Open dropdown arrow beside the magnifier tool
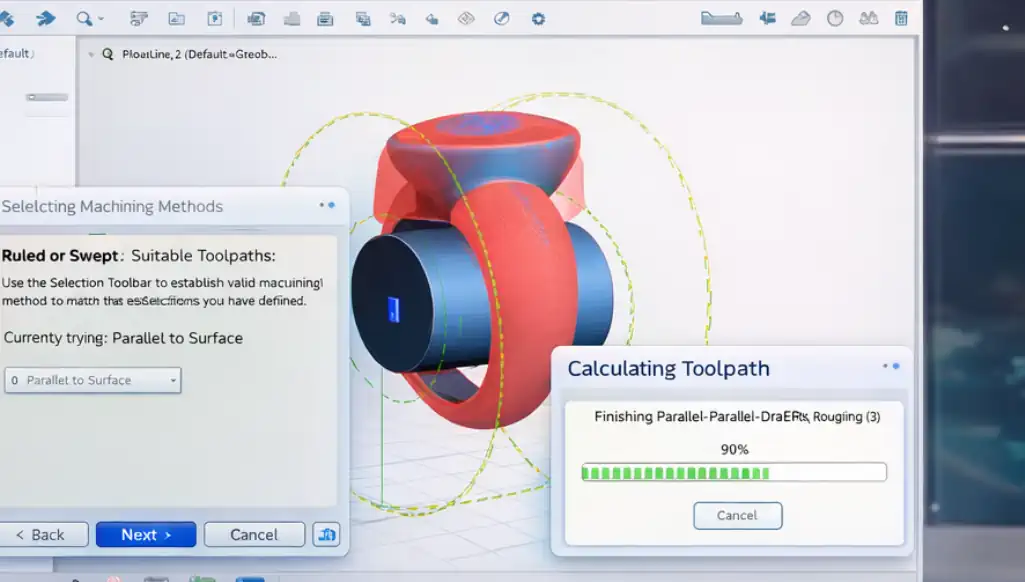The height and width of the screenshot is (582, 1025). [x=100, y=19]
